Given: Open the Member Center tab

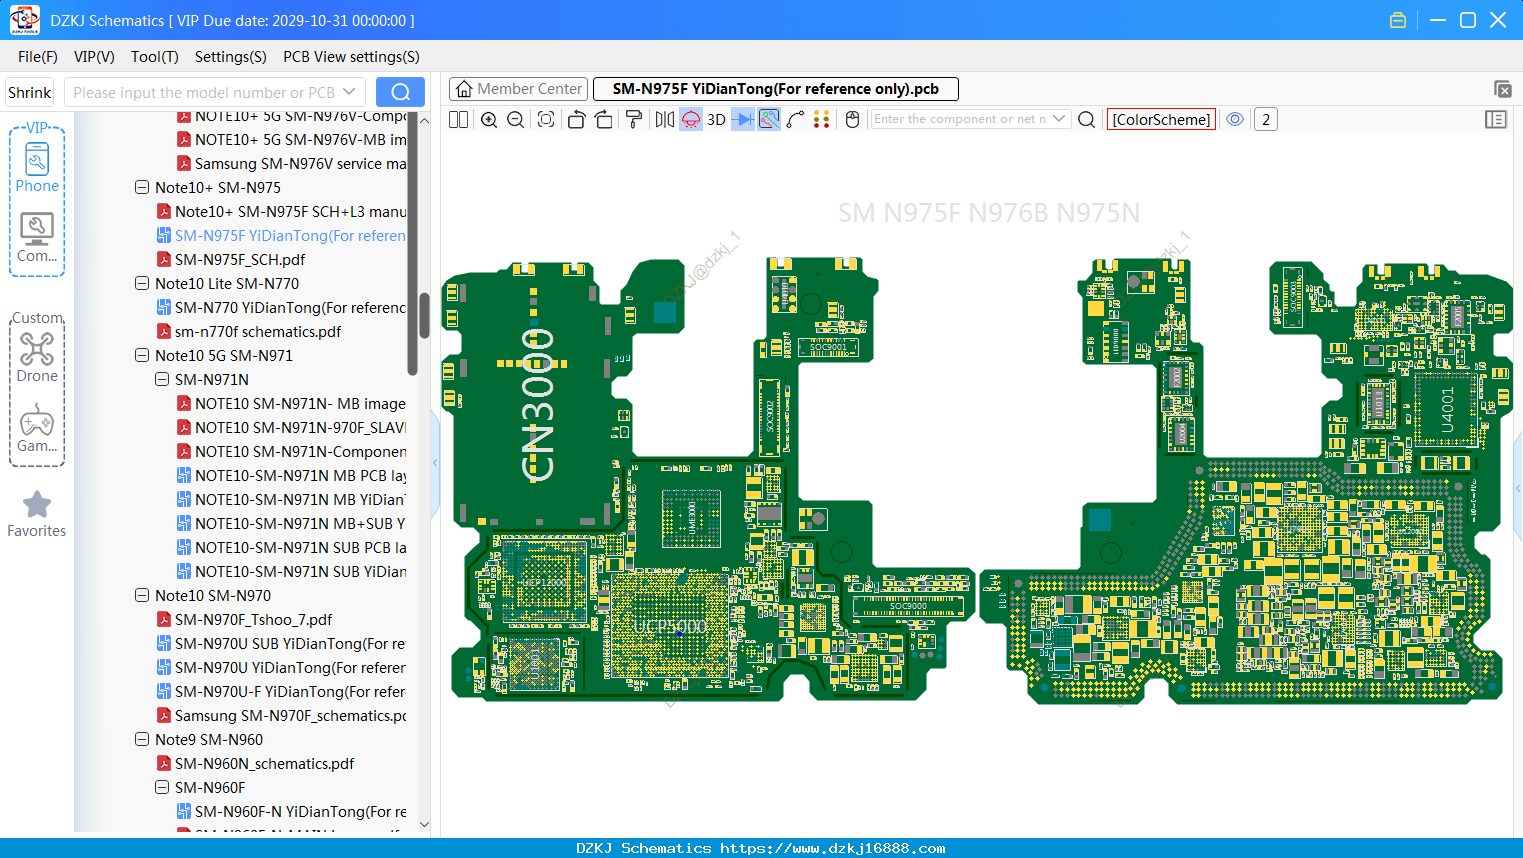Looking at the screenshot, I should tap(519, 89).
